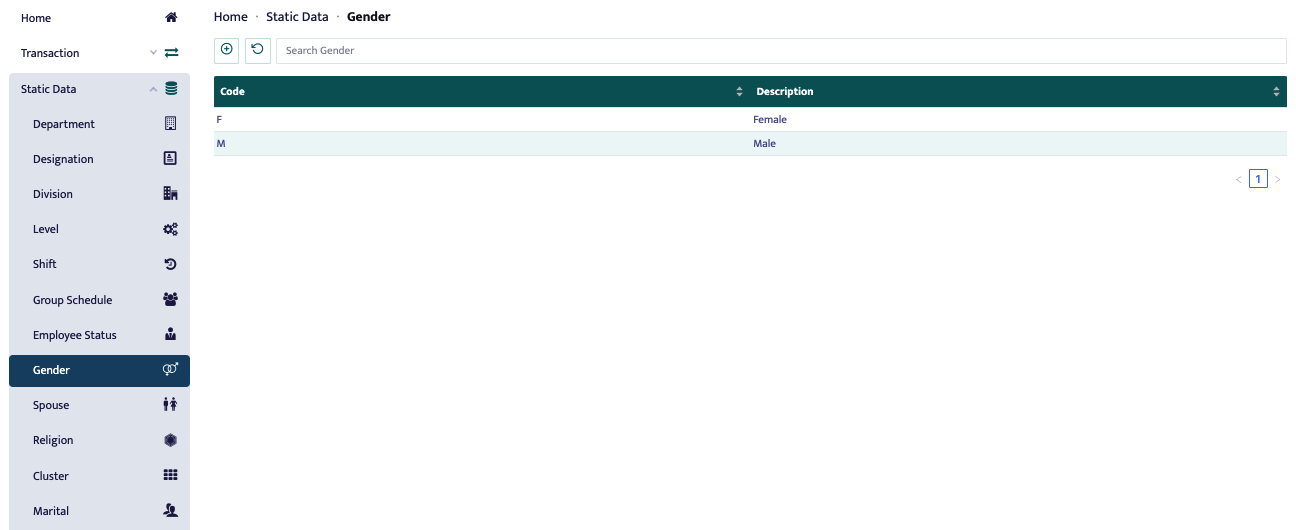The width and height of the screenshot is (1296, 530).
Task: Focus the Search Gender field
Action: tap(781, 50)
